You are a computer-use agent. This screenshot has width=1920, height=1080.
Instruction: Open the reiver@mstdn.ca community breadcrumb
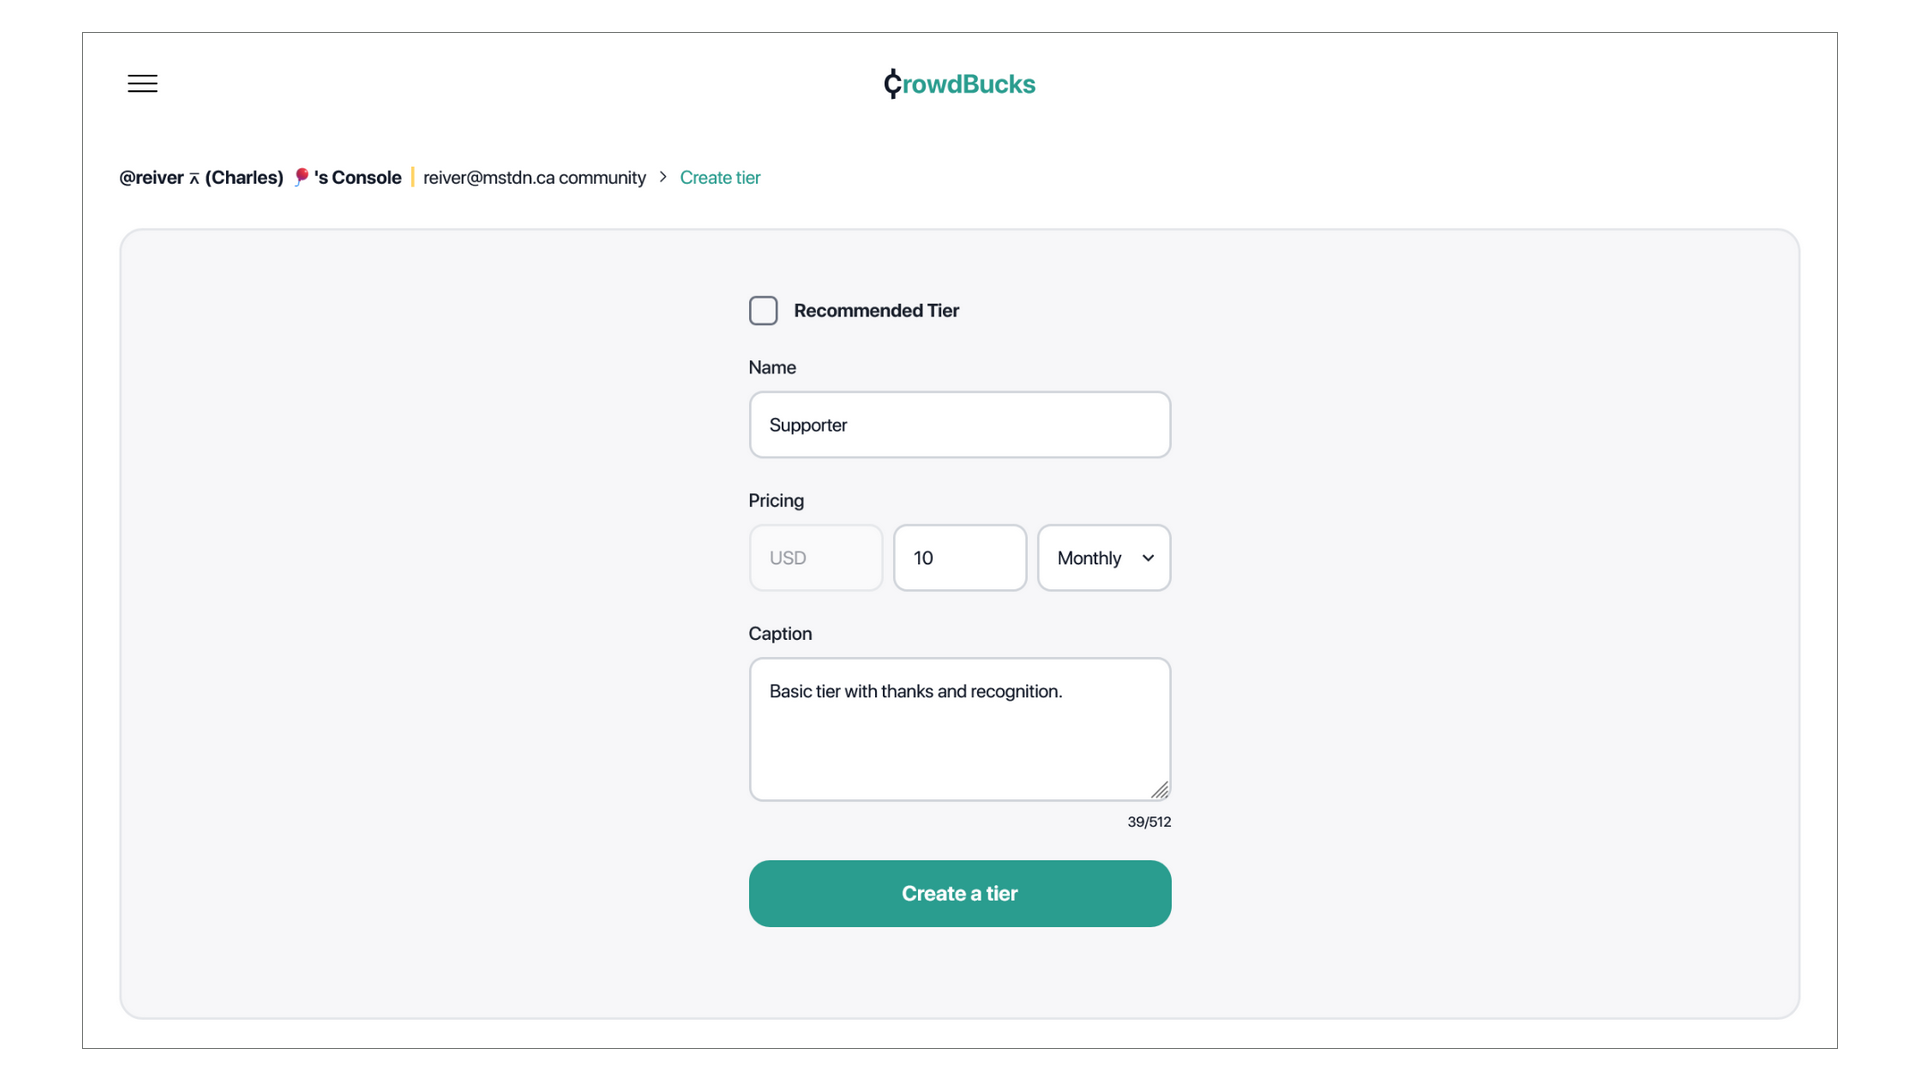click(x=534, y=177)
